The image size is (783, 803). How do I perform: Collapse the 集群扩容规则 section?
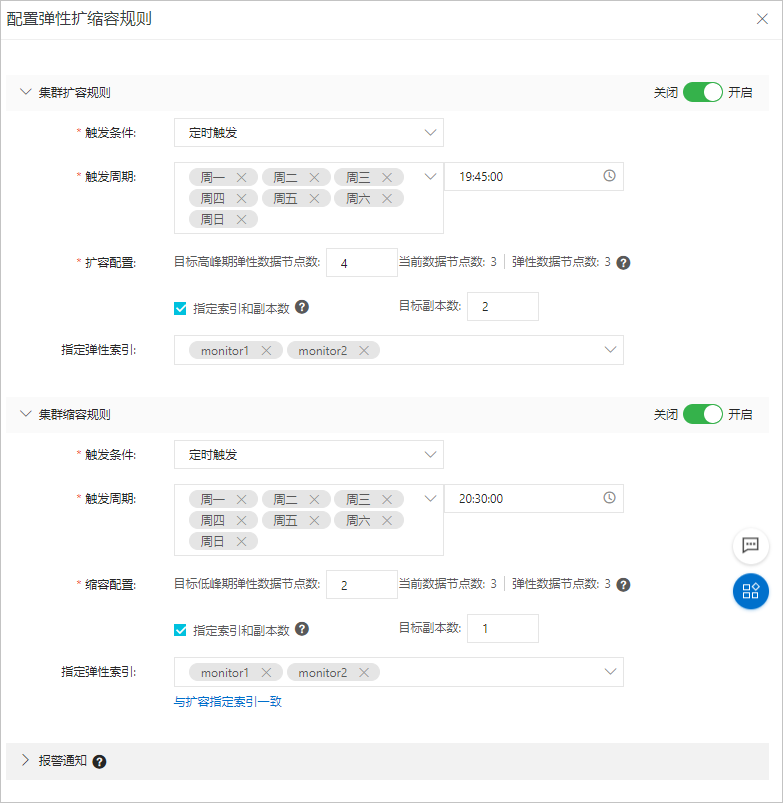(x=26, y=92)
